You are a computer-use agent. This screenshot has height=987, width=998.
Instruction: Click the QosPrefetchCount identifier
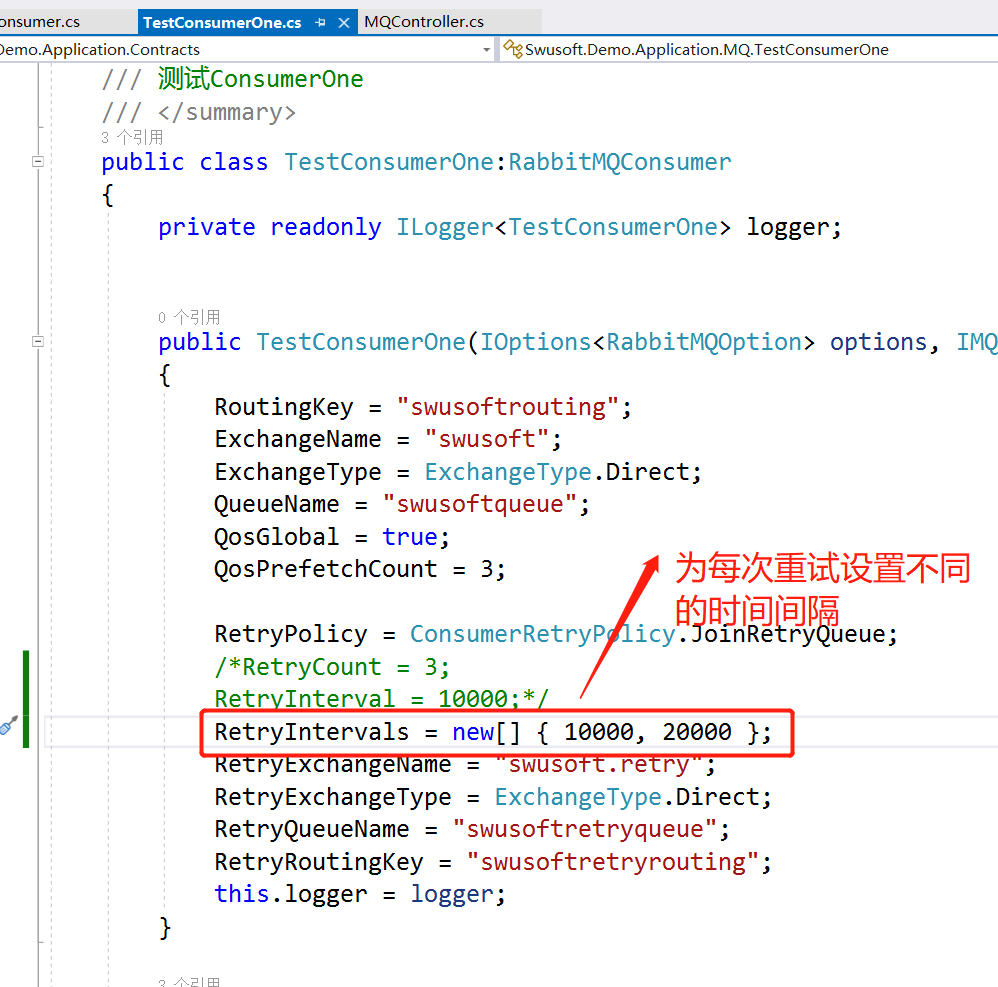[325, 569]
